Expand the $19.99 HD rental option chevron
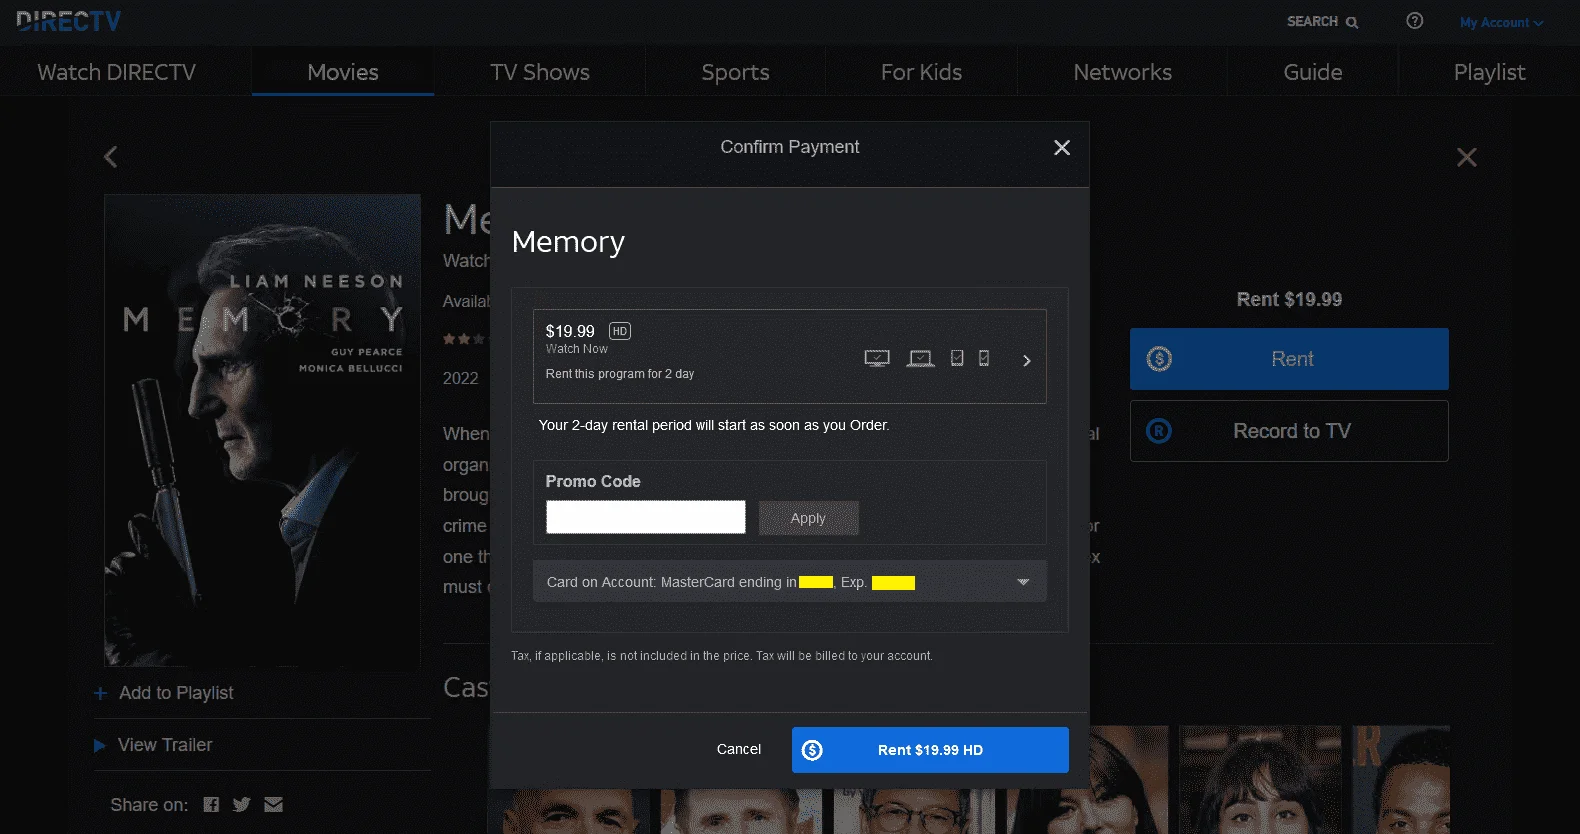 [1027, 361]
